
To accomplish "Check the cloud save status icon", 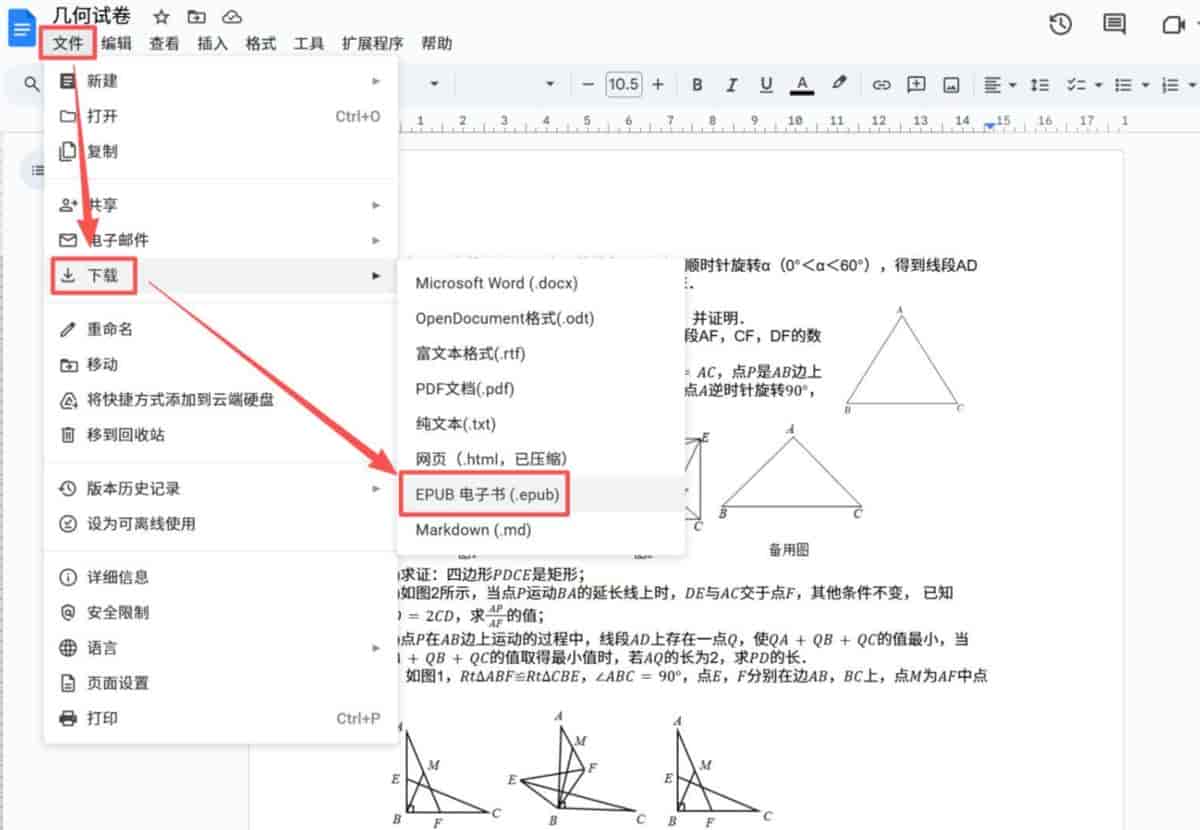I will pos(232,17).
